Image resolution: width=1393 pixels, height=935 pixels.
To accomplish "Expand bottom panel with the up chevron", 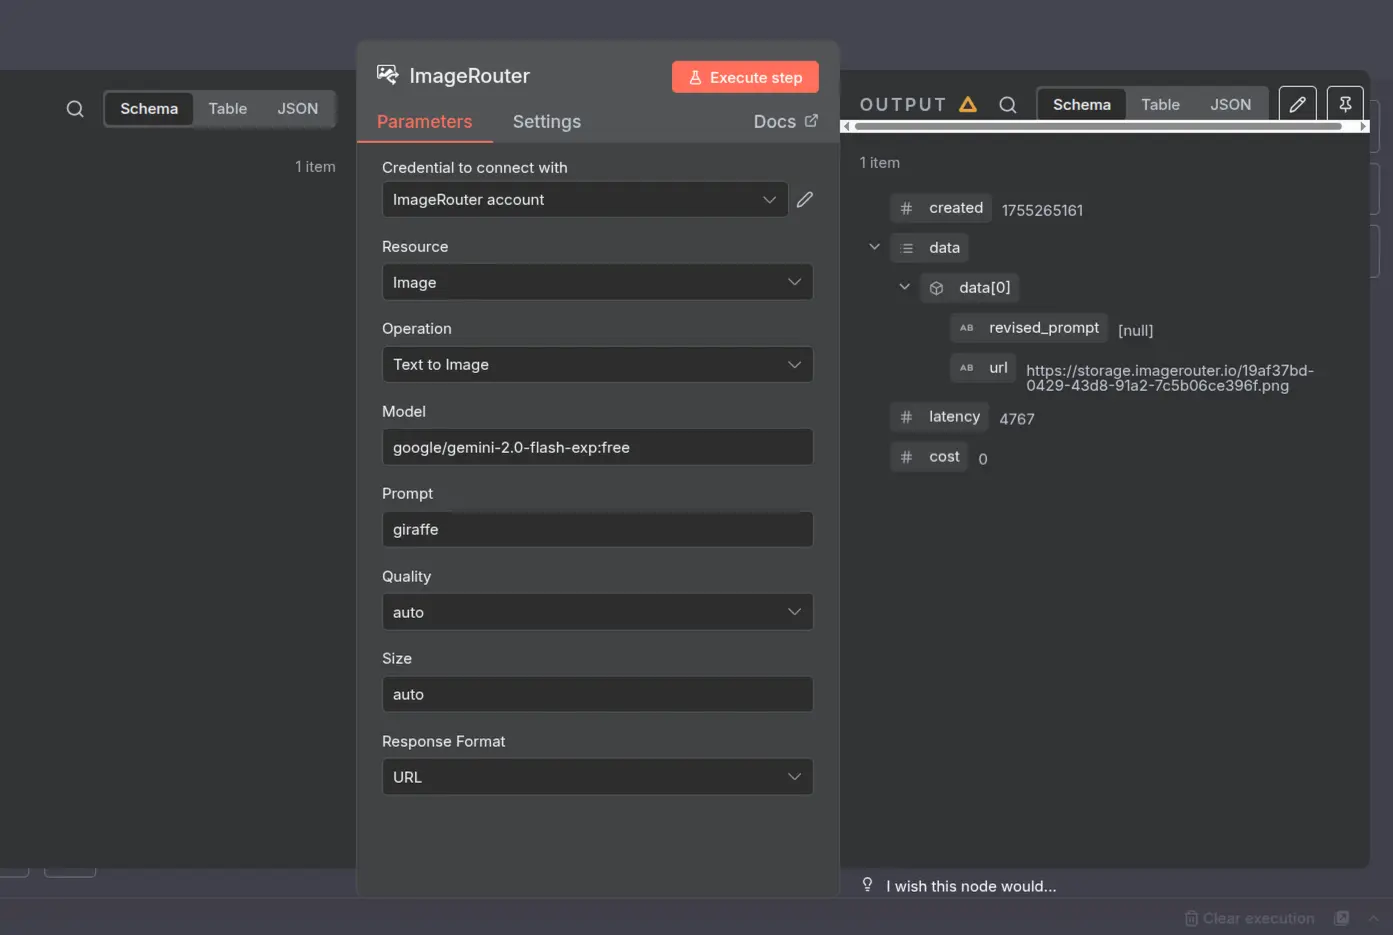I will [1374, 918].
